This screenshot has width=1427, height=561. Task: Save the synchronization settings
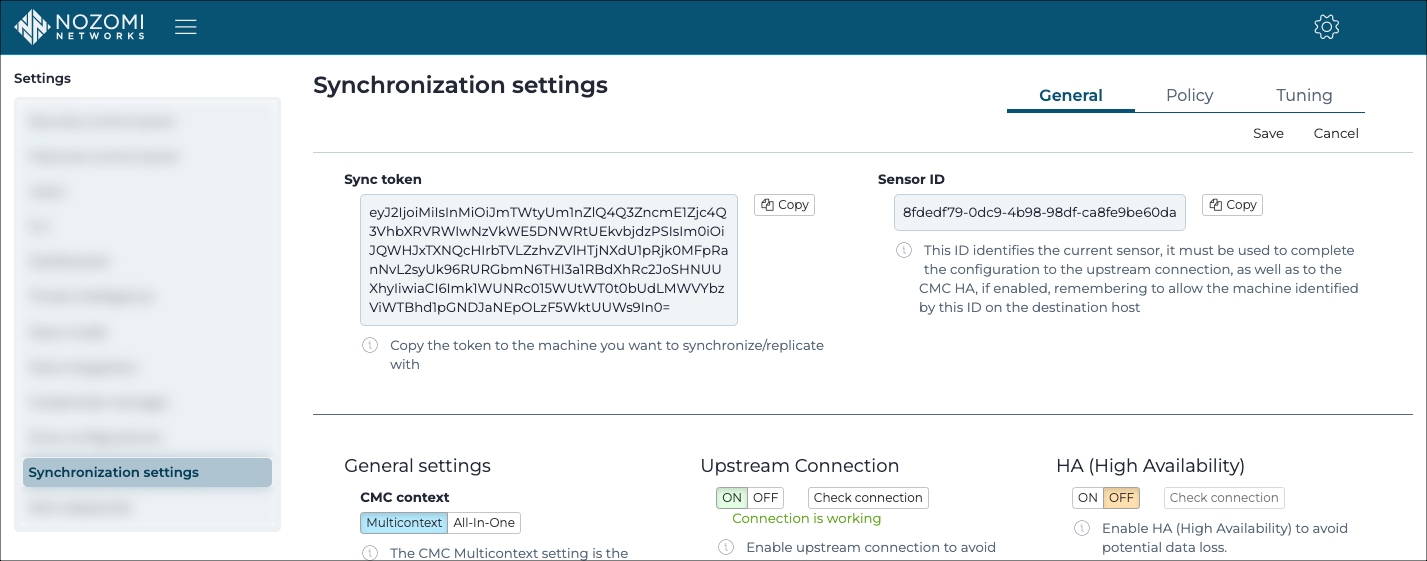point(1268,133)
